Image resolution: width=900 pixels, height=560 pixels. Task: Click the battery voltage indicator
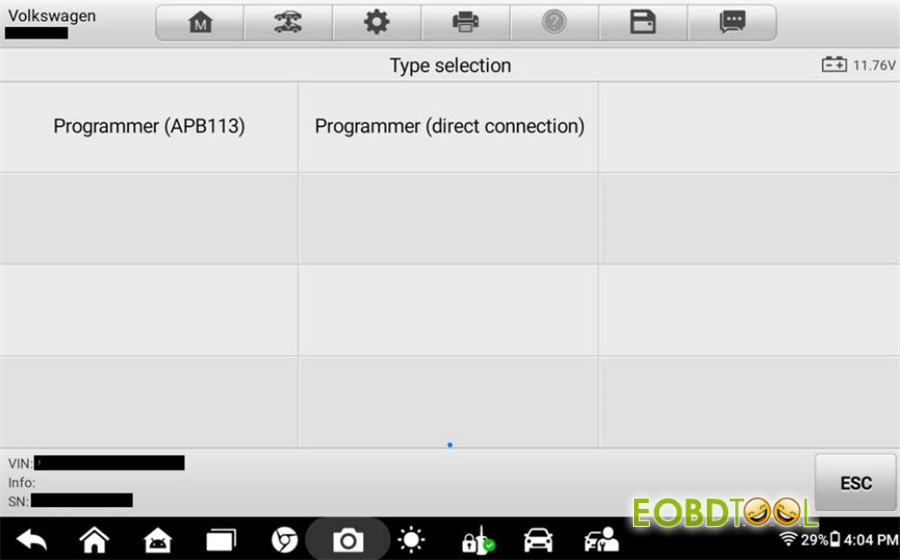[859, 65]
